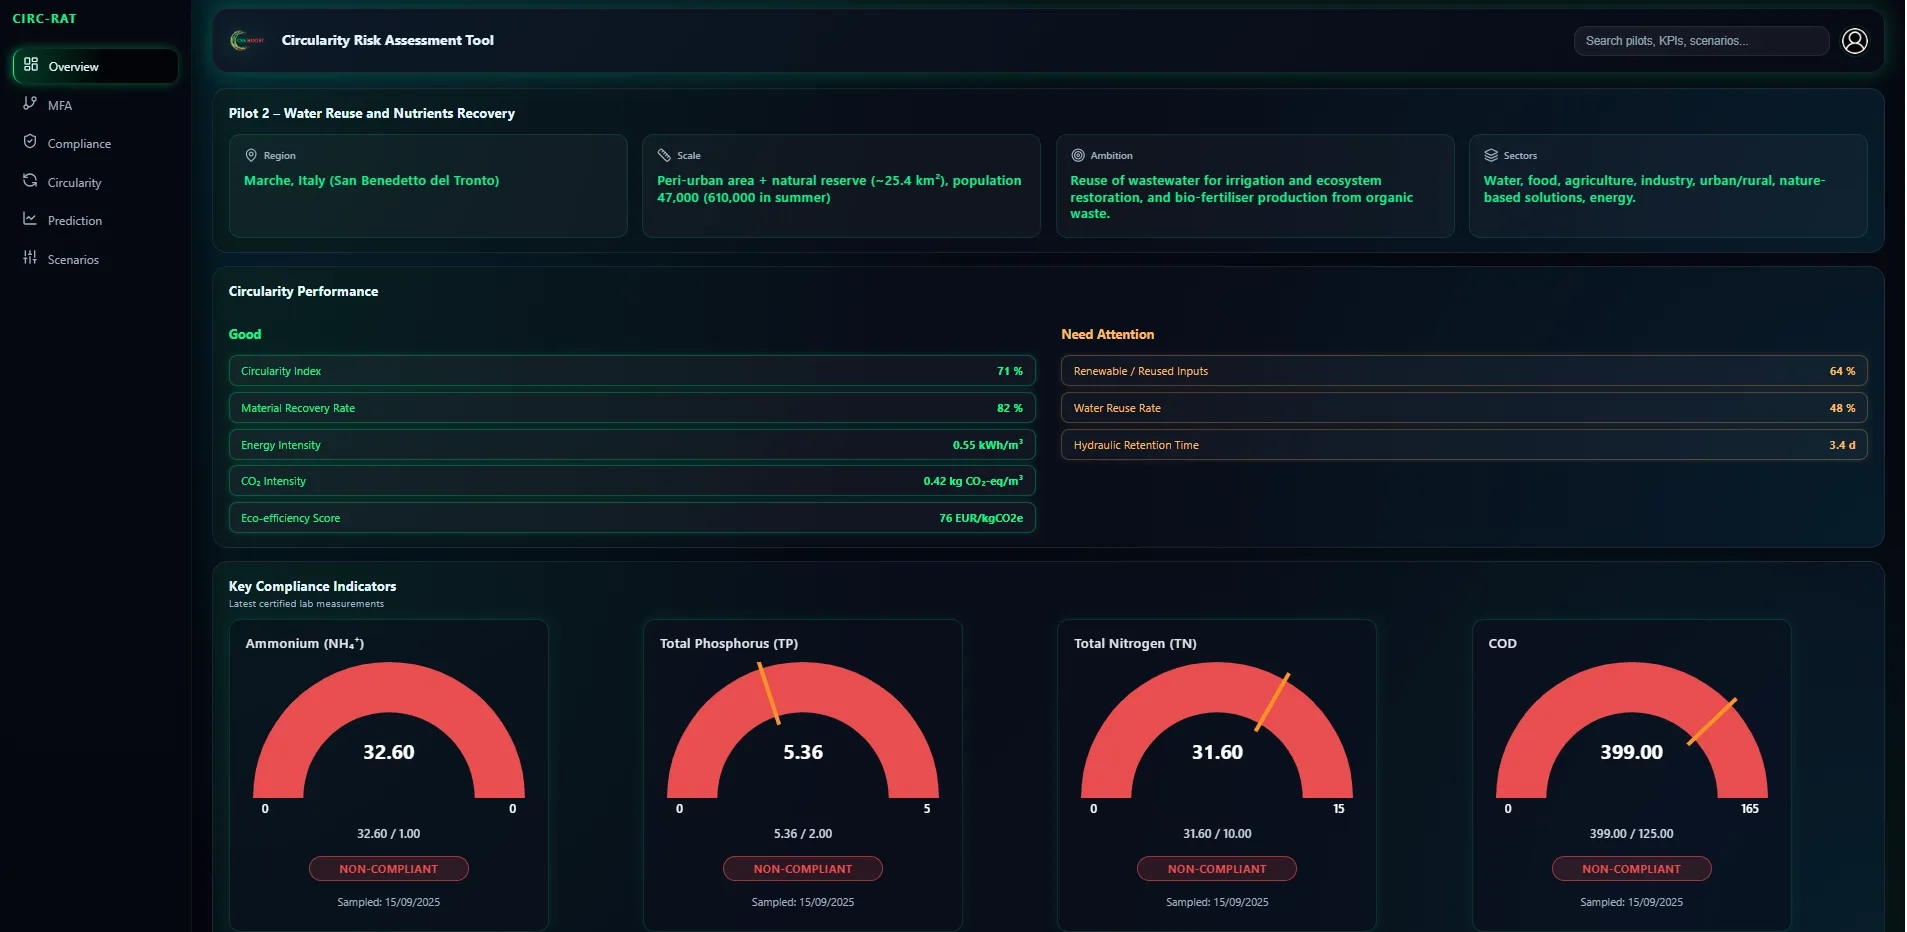Select the Circularity recycle icon

point(30,181)
